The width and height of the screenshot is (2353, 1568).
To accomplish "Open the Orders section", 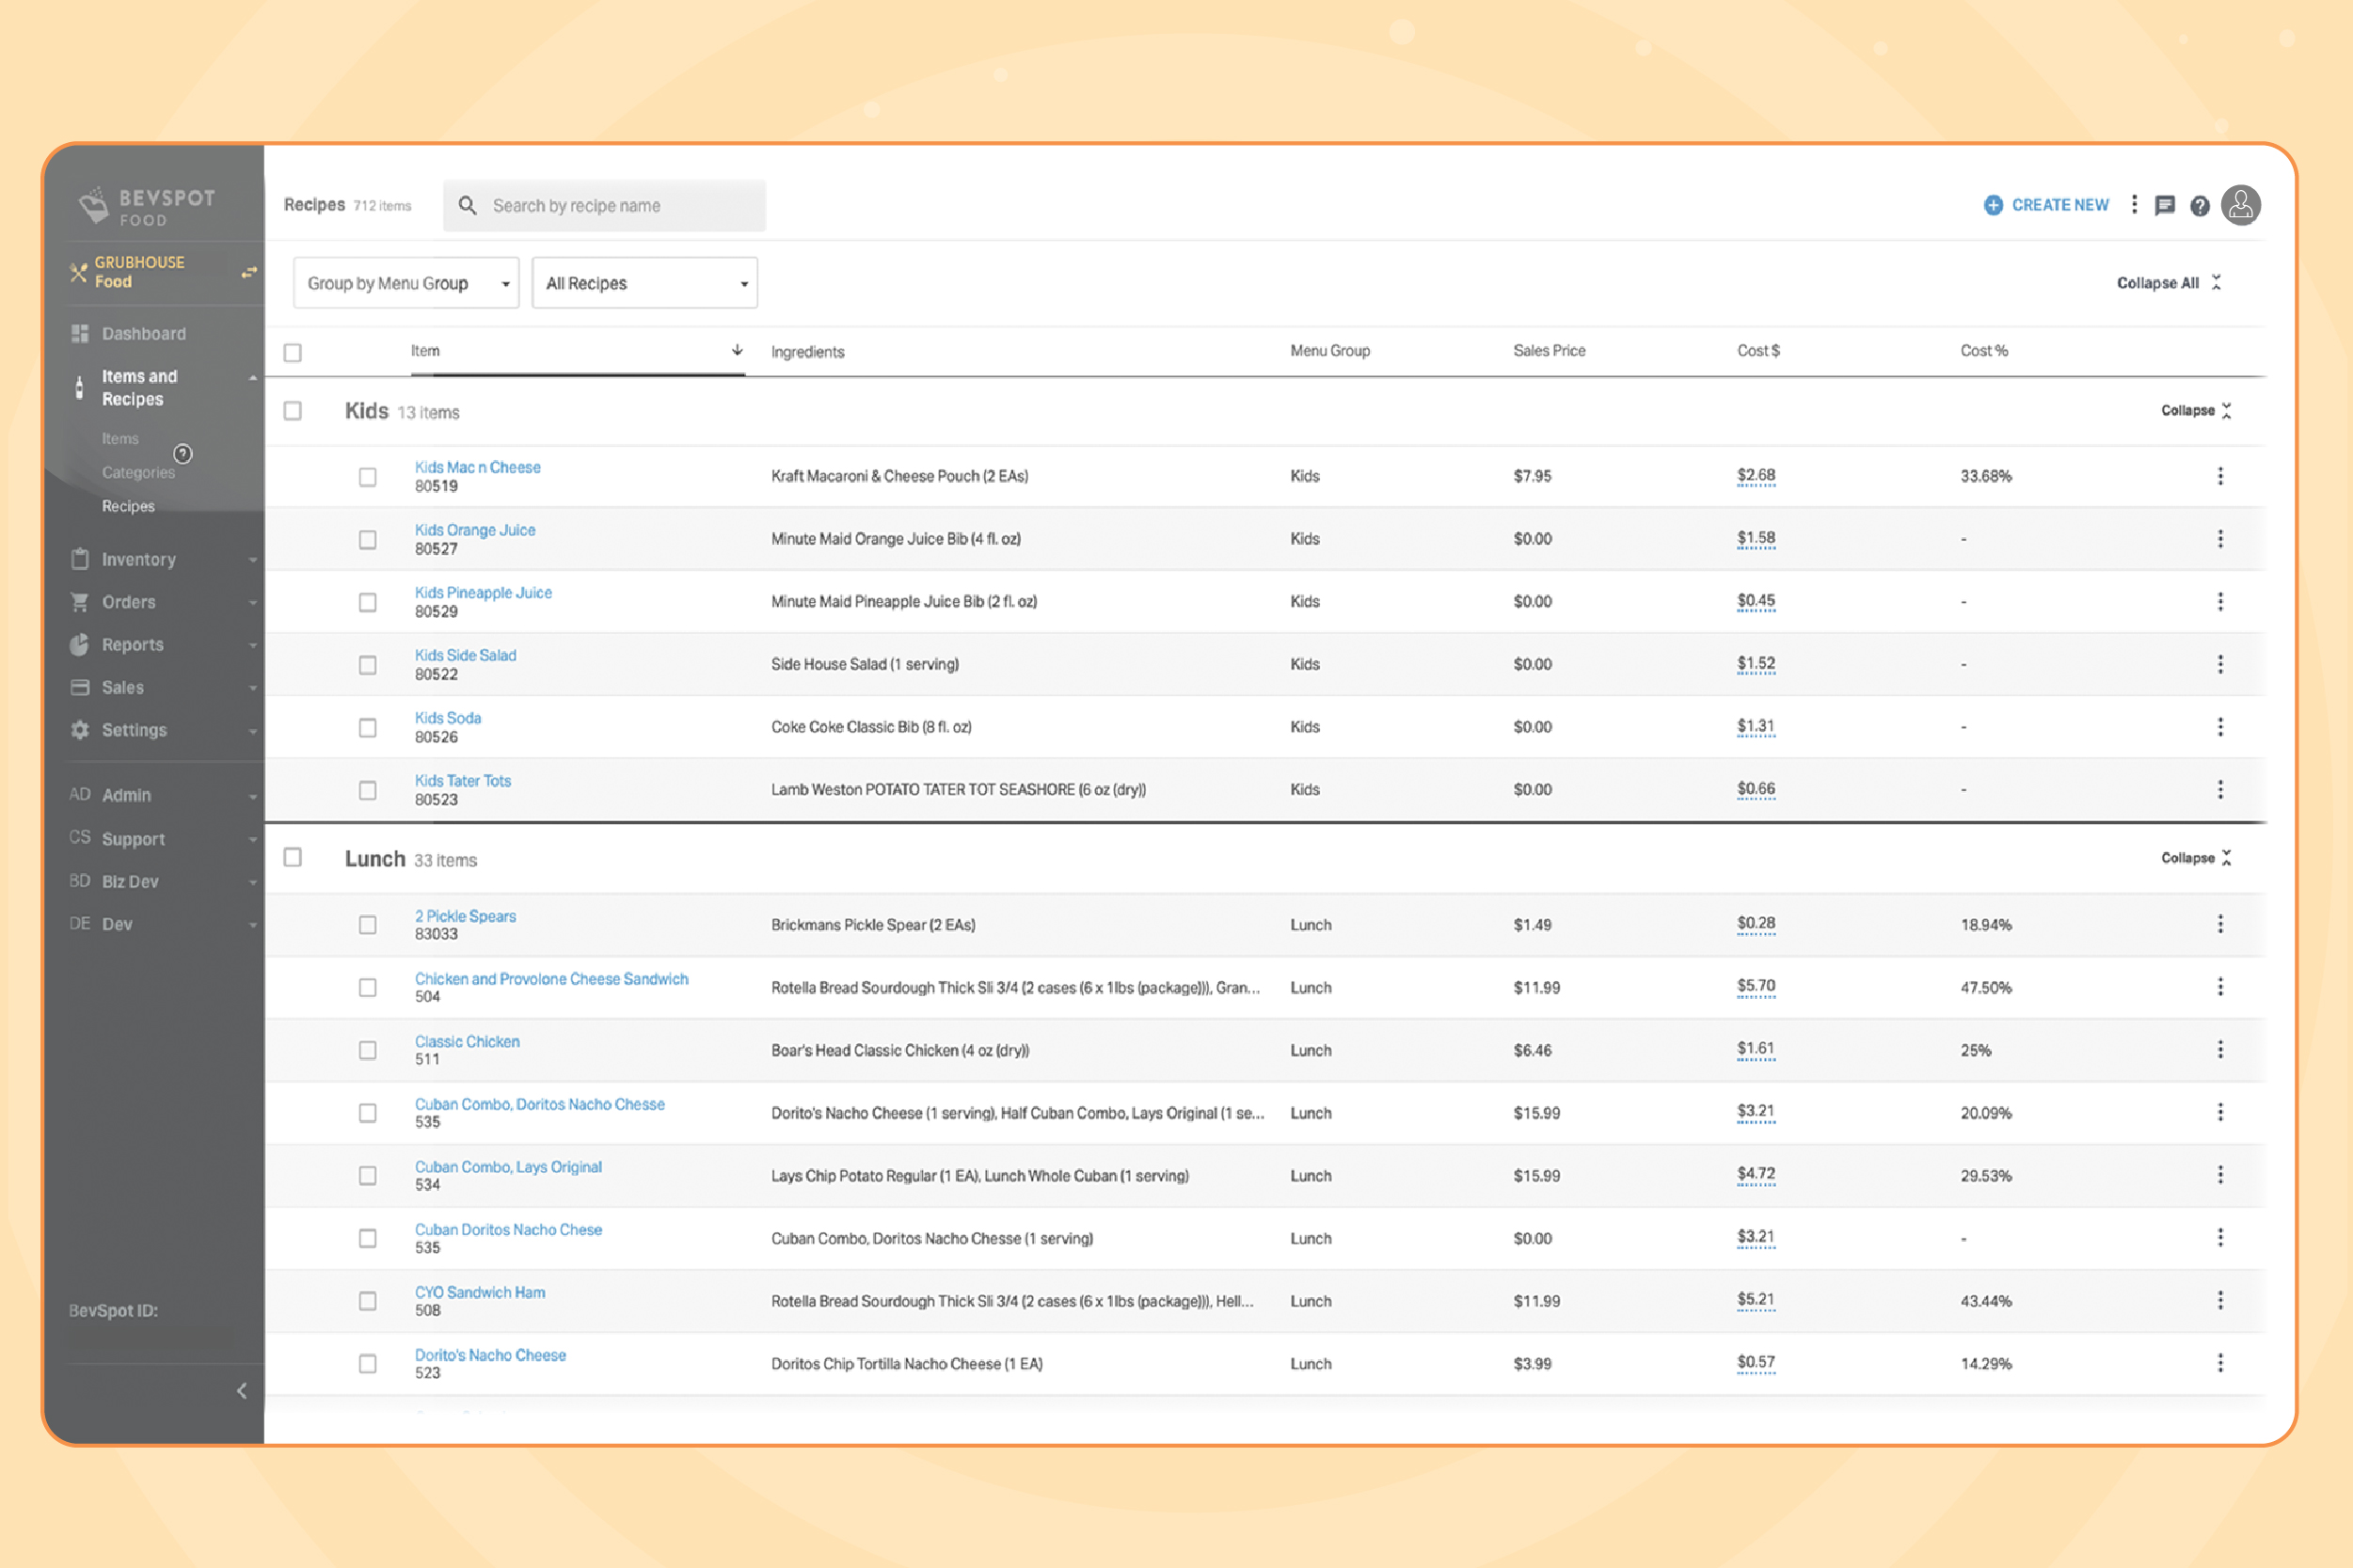I will [x=128, y=602].
